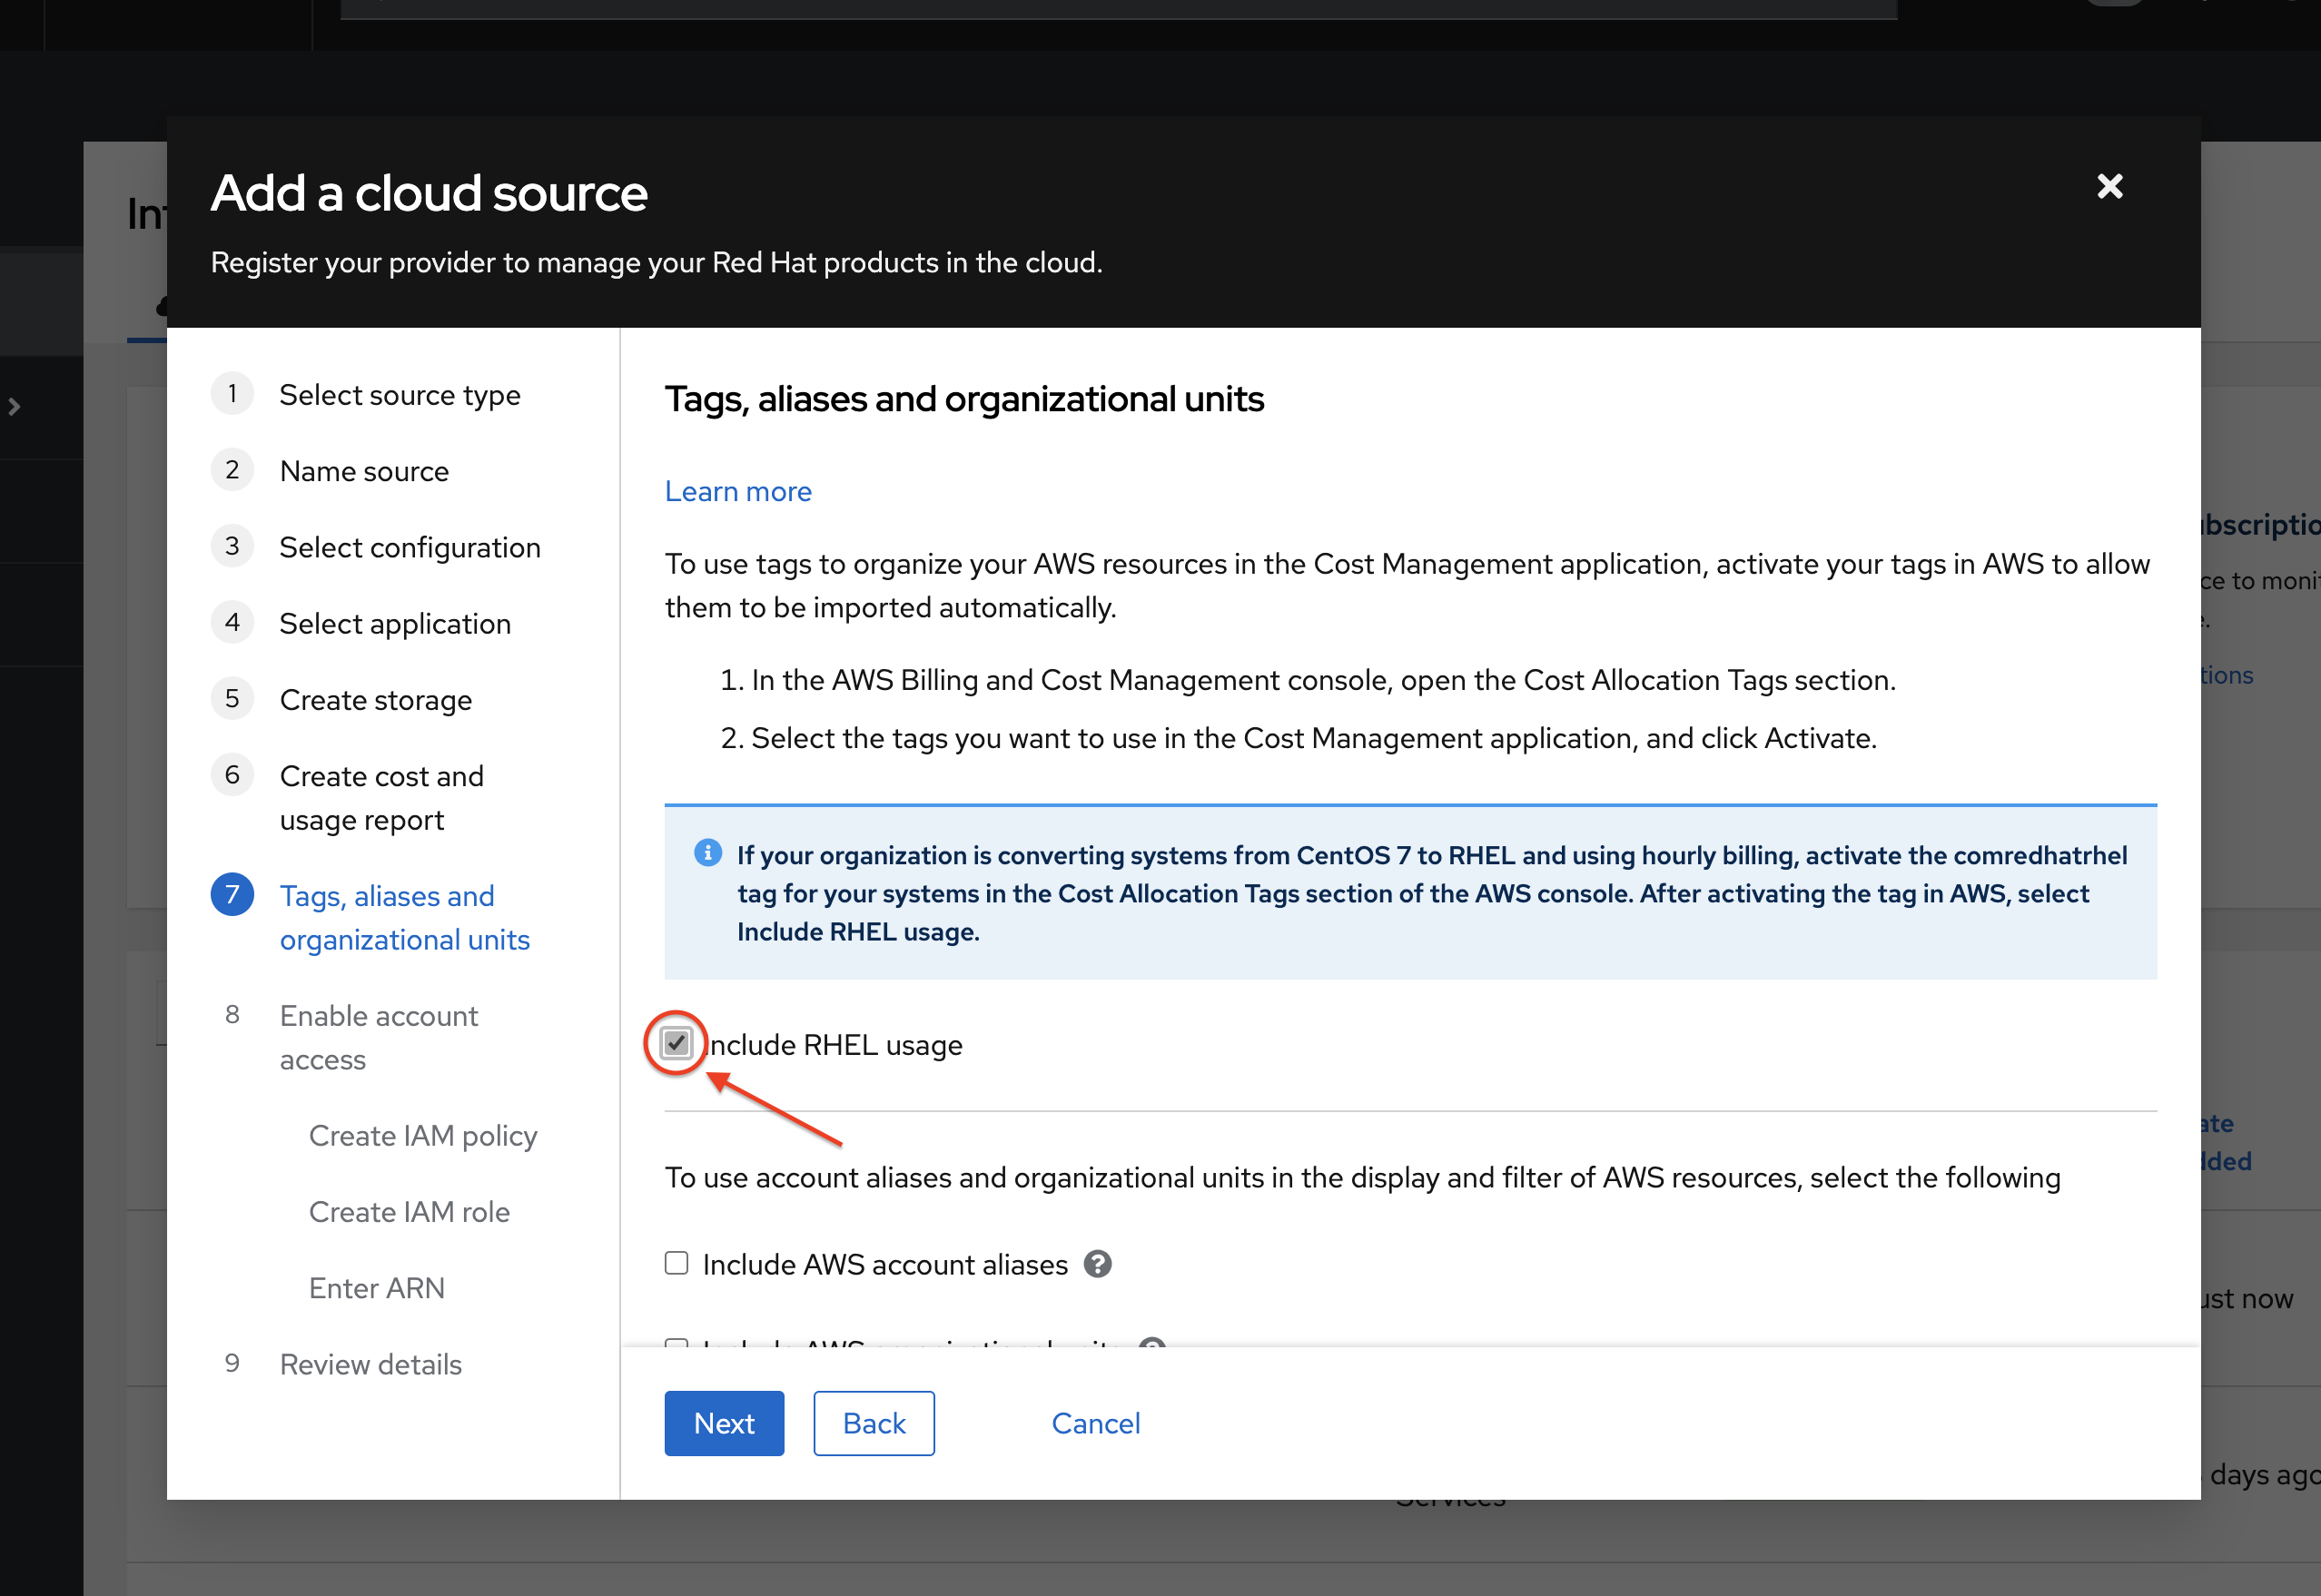2321x1596 pixels.
Task: Close the Add a cloud source dialog
Action: point(2109,187)
